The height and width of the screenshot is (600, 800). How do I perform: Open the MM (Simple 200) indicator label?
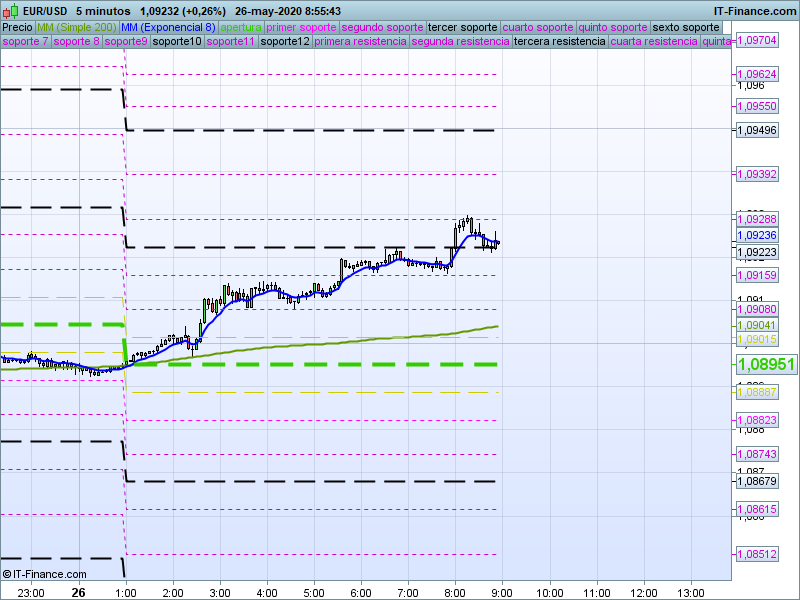point(76,27)
